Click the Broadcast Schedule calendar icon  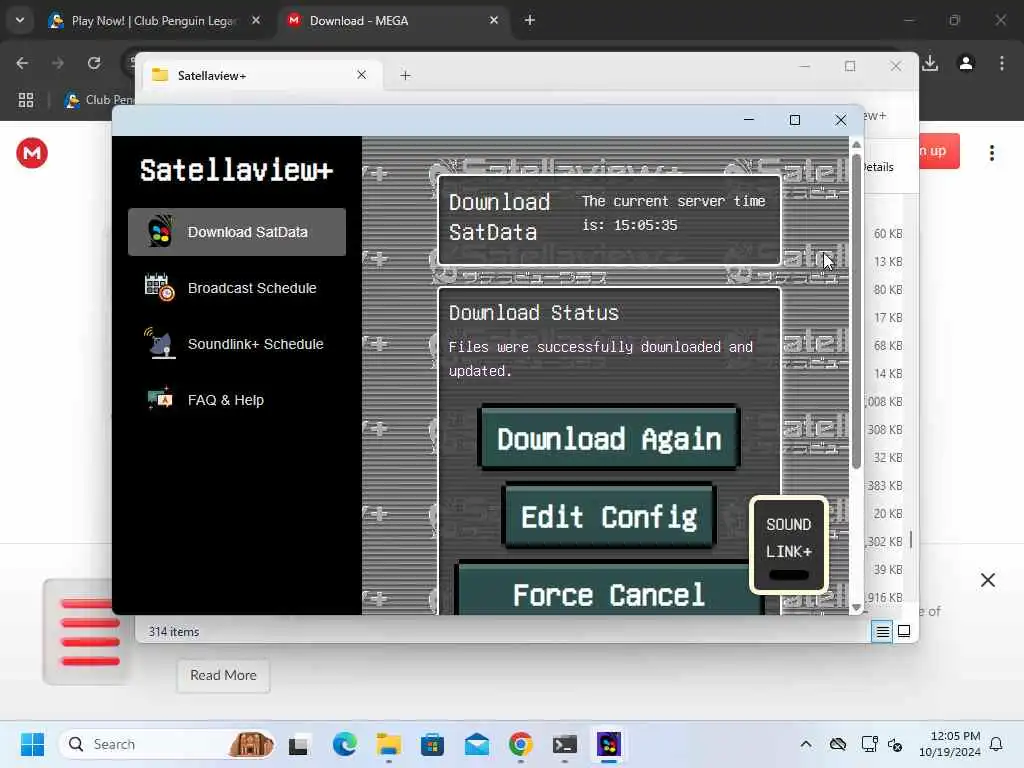[x=159, y=287]
